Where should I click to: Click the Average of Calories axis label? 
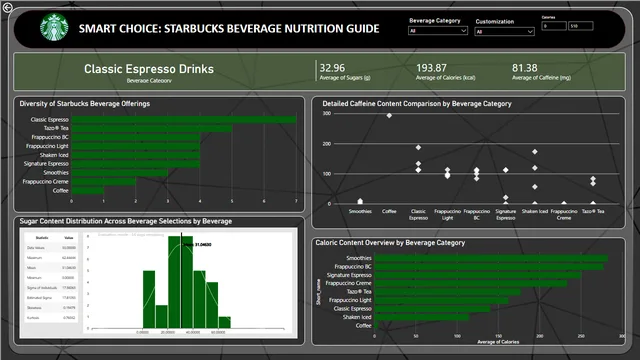coord(498,342)
